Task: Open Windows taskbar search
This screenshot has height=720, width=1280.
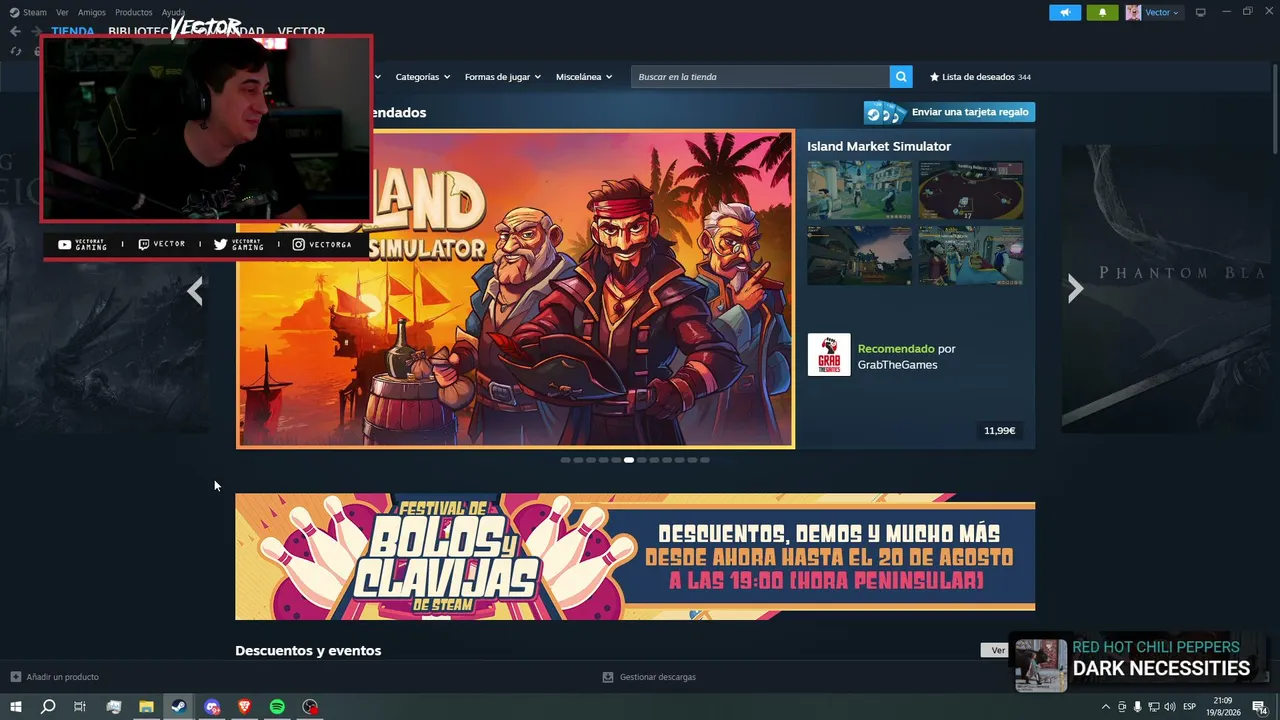Action: (x=48, y=707)
